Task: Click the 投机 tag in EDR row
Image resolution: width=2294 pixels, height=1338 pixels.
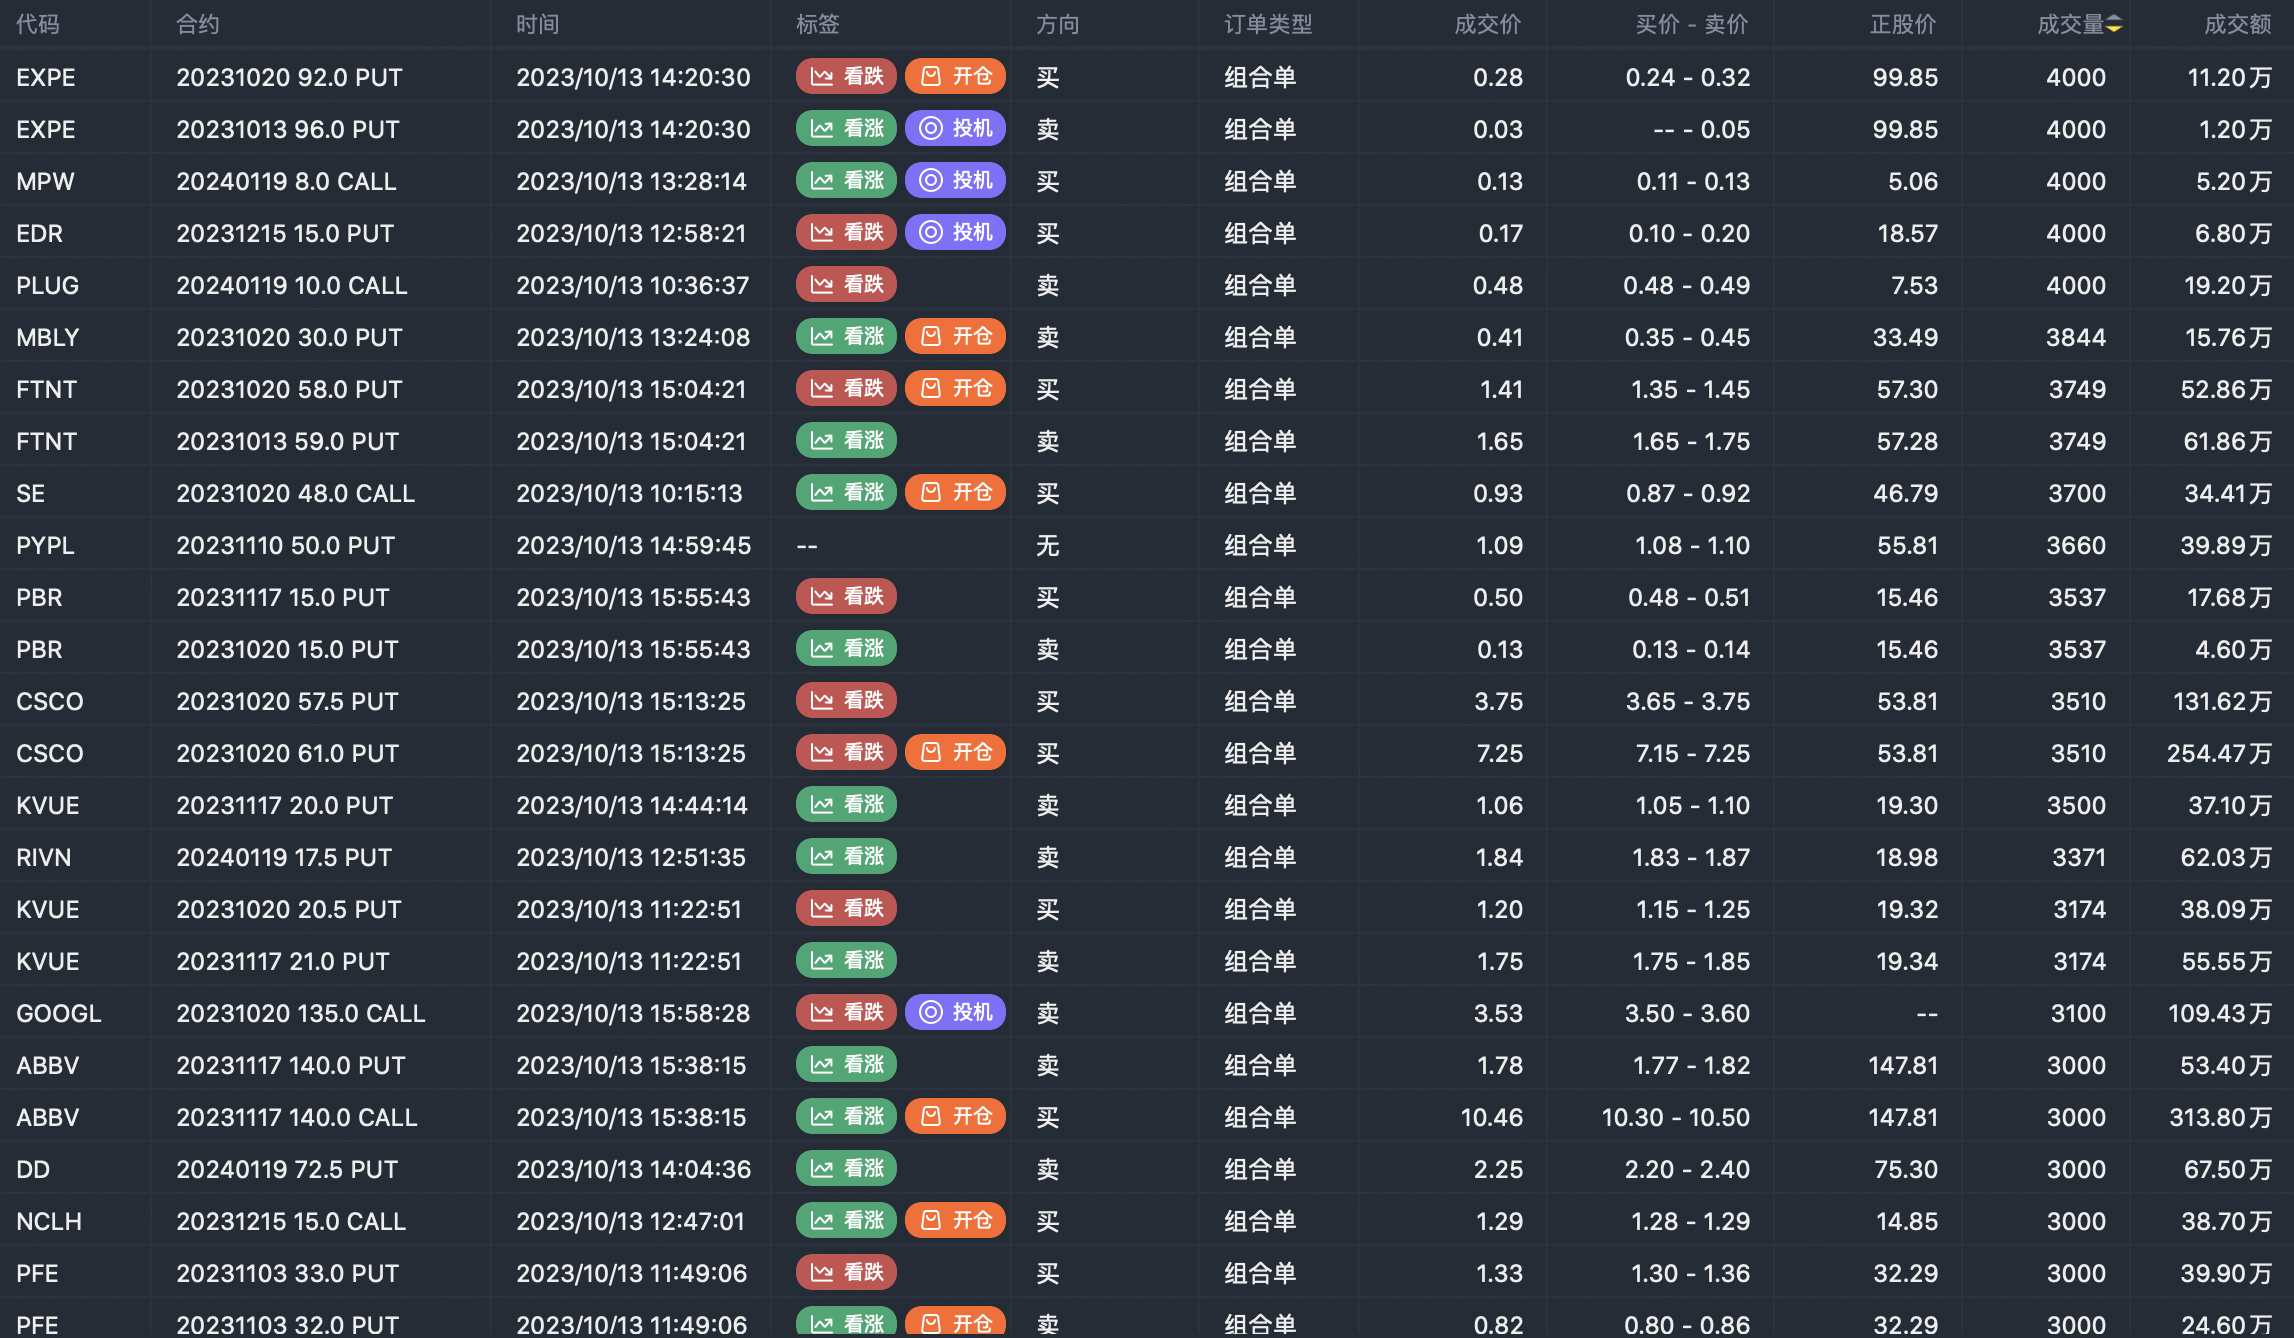Action: coord(955,232)
